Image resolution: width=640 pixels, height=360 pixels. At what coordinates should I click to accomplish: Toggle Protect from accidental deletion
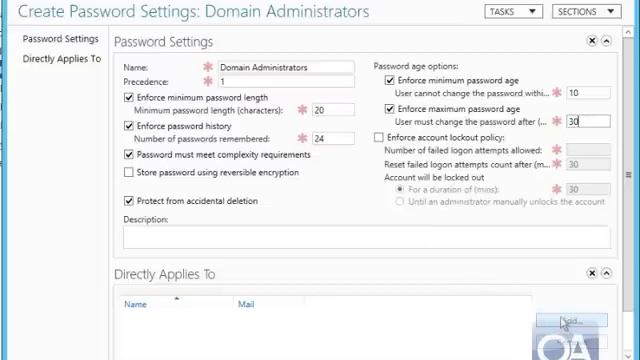(x=129, y=201)
